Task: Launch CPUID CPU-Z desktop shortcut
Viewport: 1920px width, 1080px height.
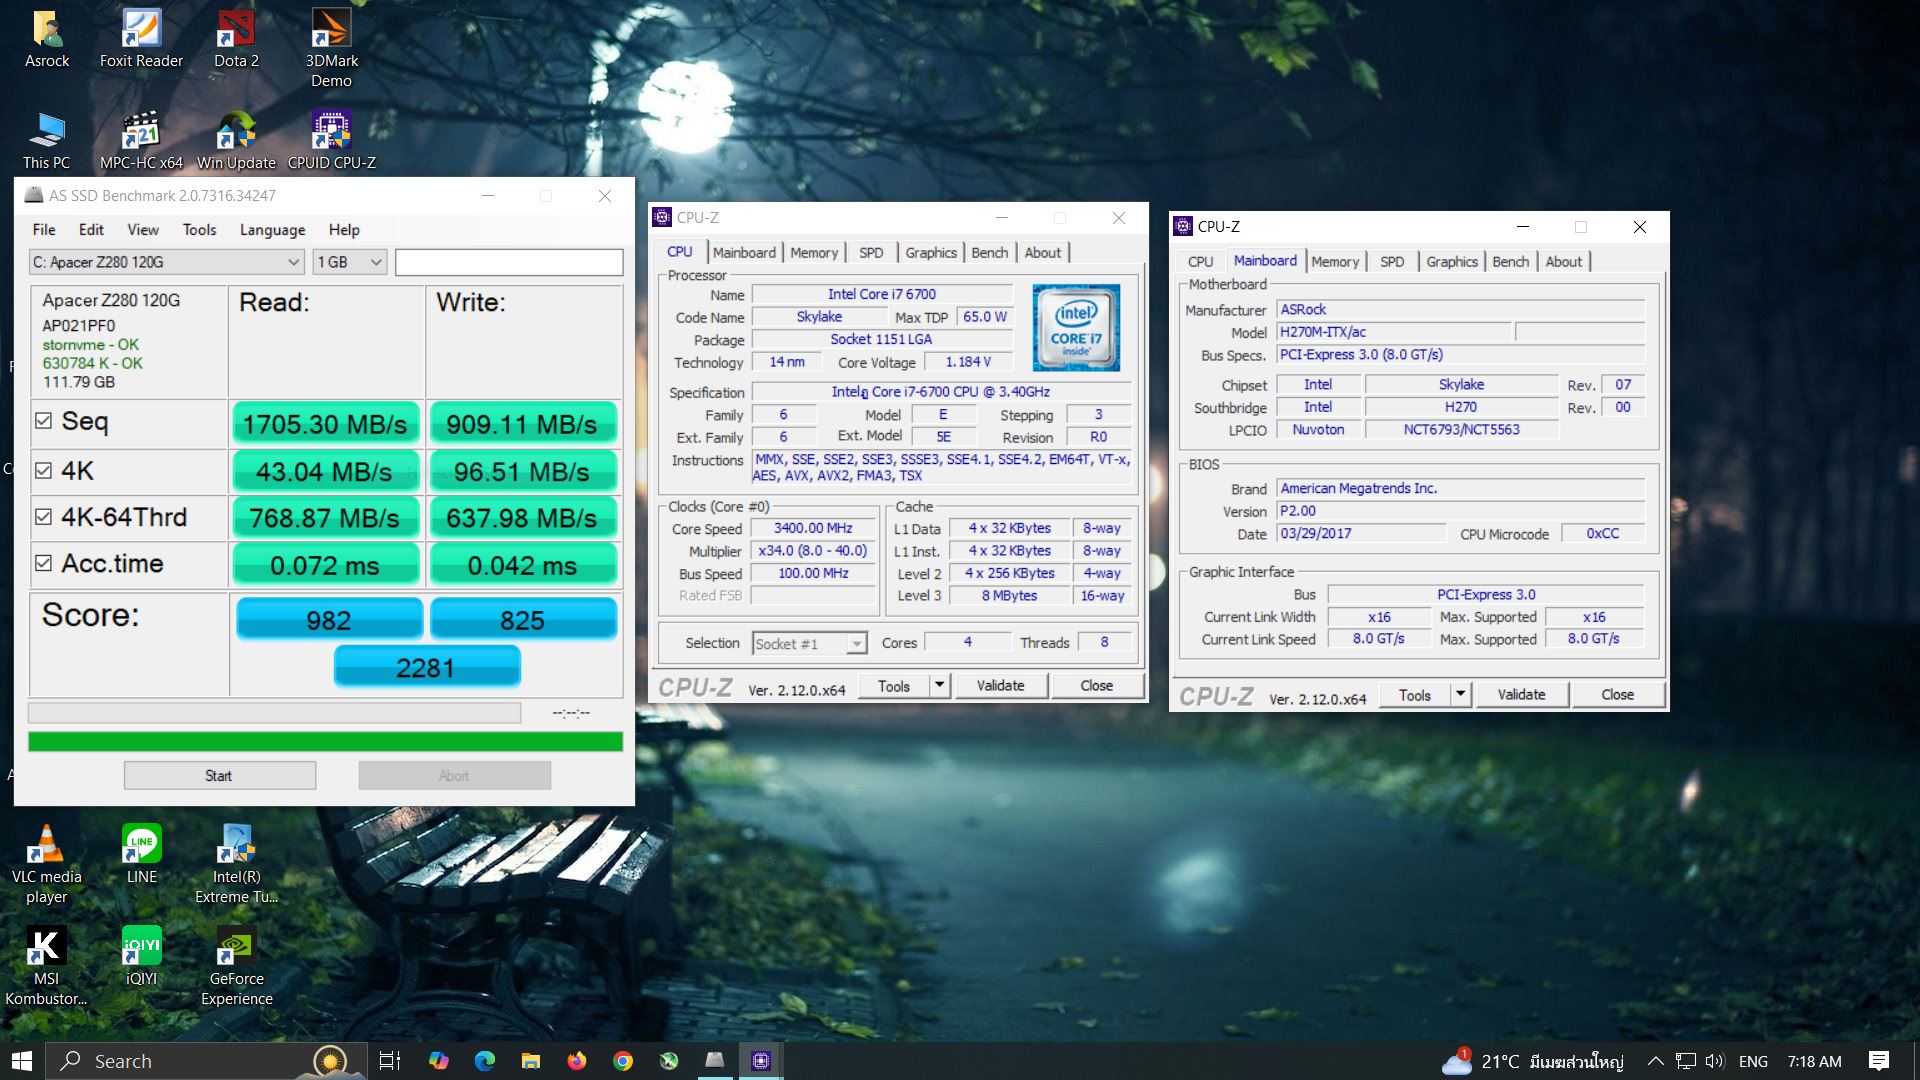Action: click(331, 141)
